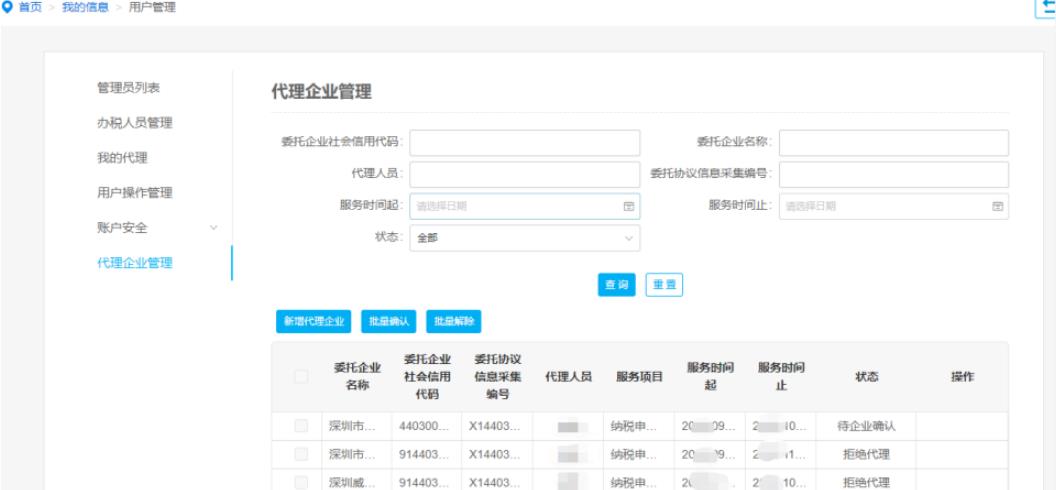Viewport: 1056px width, 490px height.
Task: Click the collapse icon at top right corner
Action: [1047, 7]
